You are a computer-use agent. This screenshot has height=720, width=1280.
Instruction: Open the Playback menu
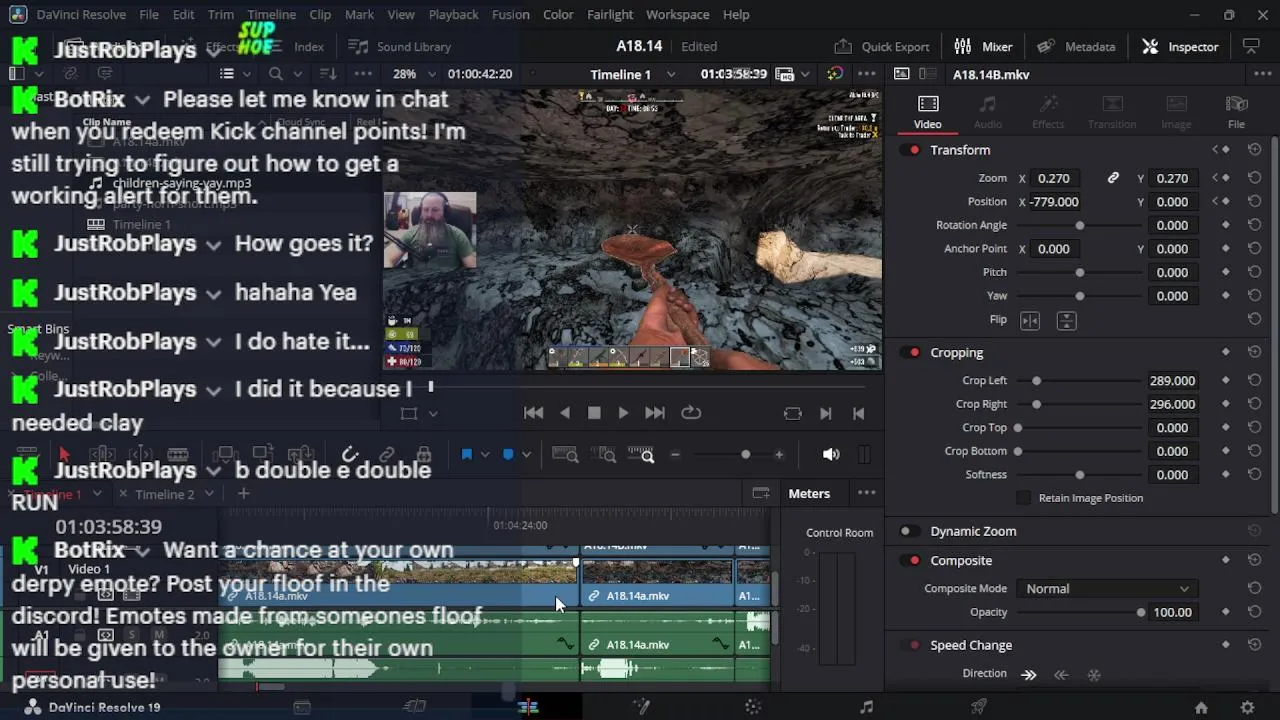tap(453, 15)
